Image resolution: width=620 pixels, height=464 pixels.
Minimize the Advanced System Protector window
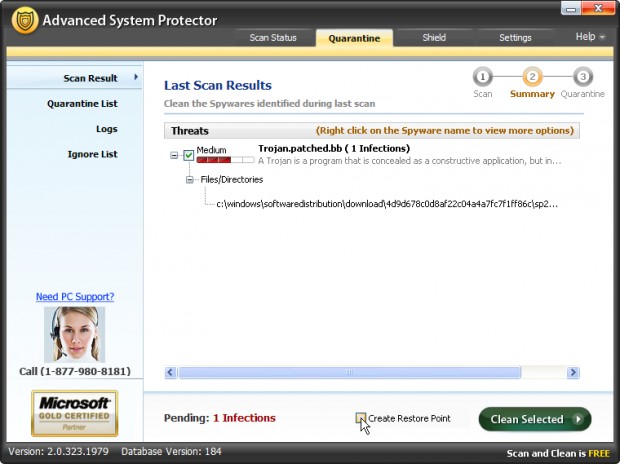571,8
